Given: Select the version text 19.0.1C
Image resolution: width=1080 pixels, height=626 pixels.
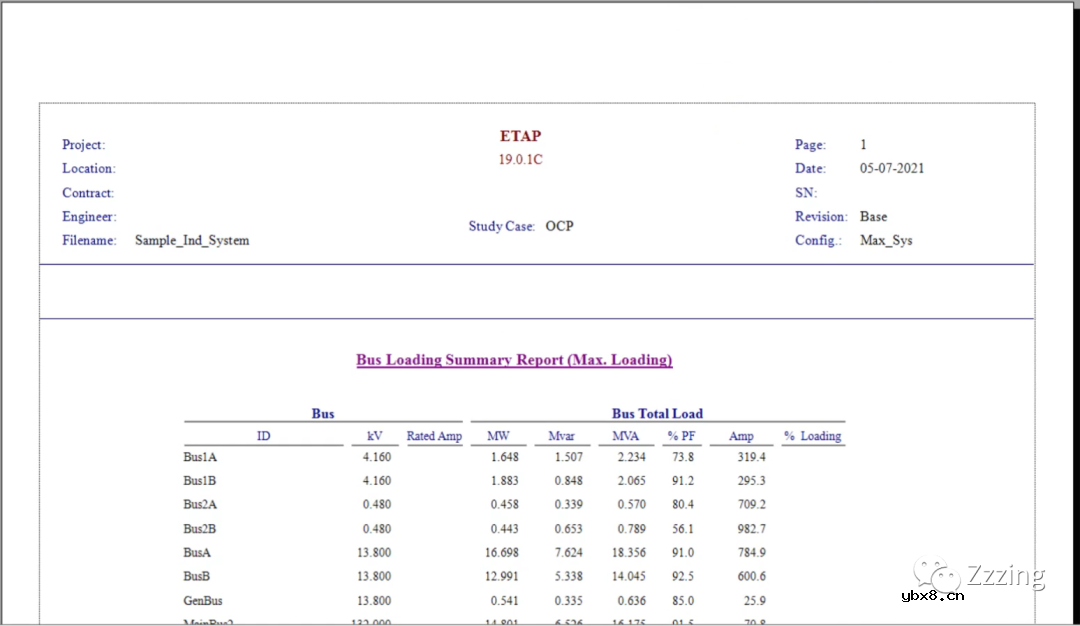Looking at the screenshot, I should point(520,159).
